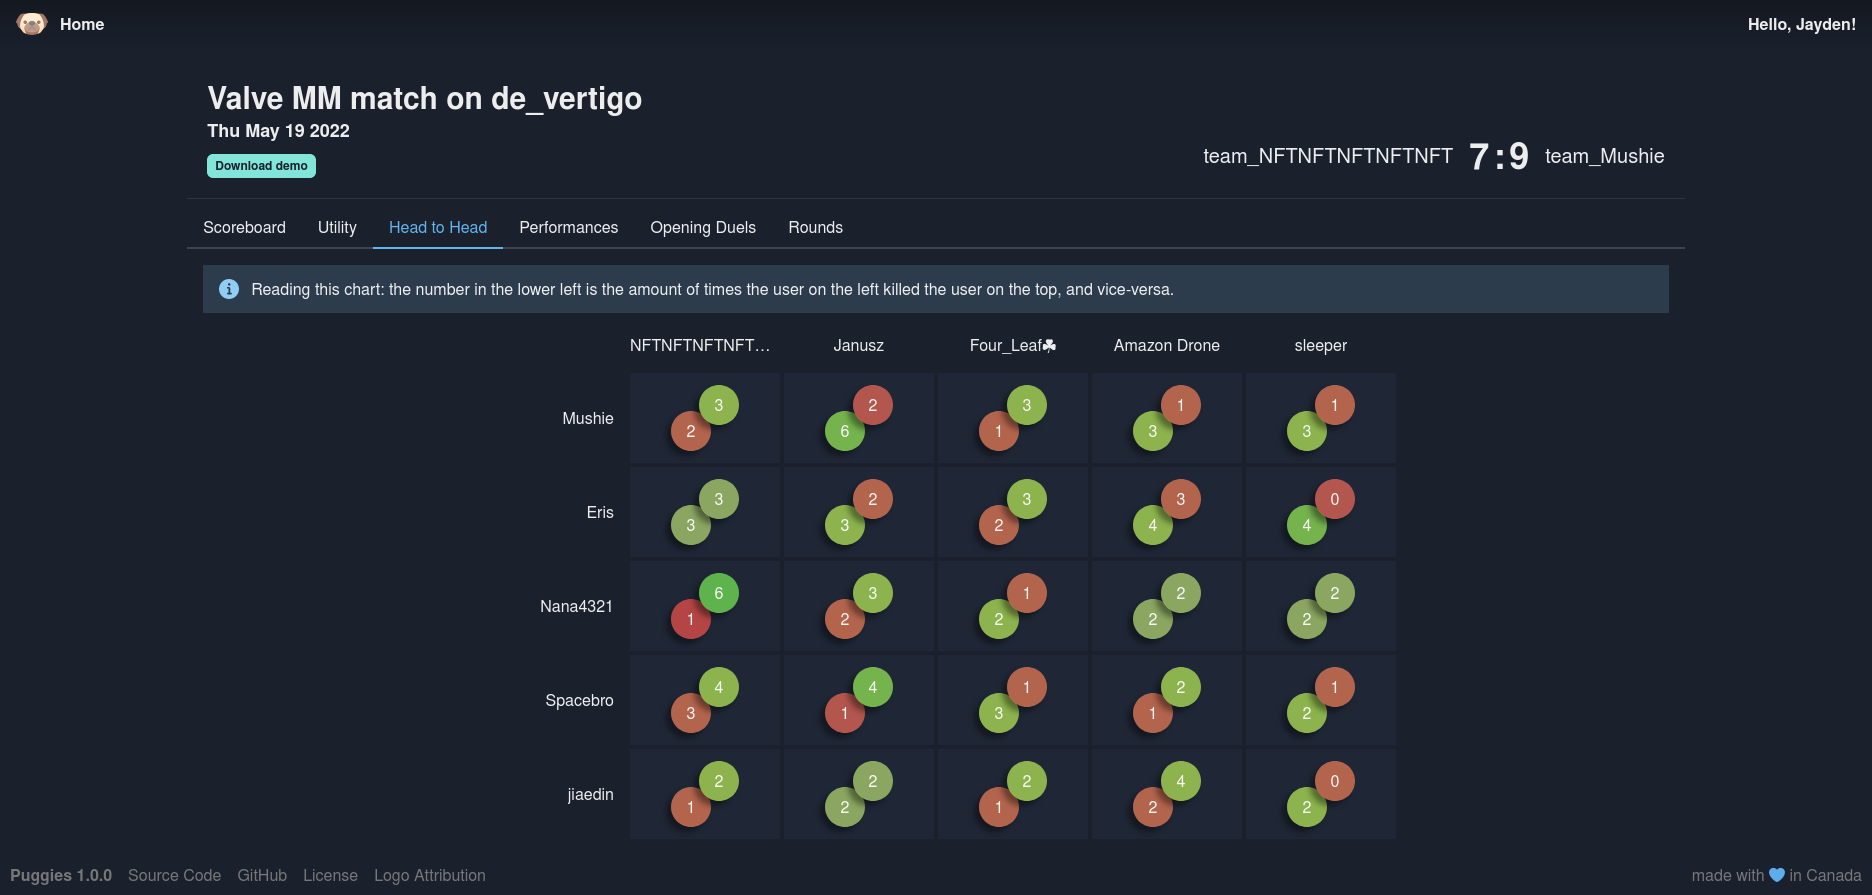Viewport: 1872px width, 895px height.
Task: Click green 4 circle in jiaedin vs Amazon Drone cell
Action: point(1181,781)
